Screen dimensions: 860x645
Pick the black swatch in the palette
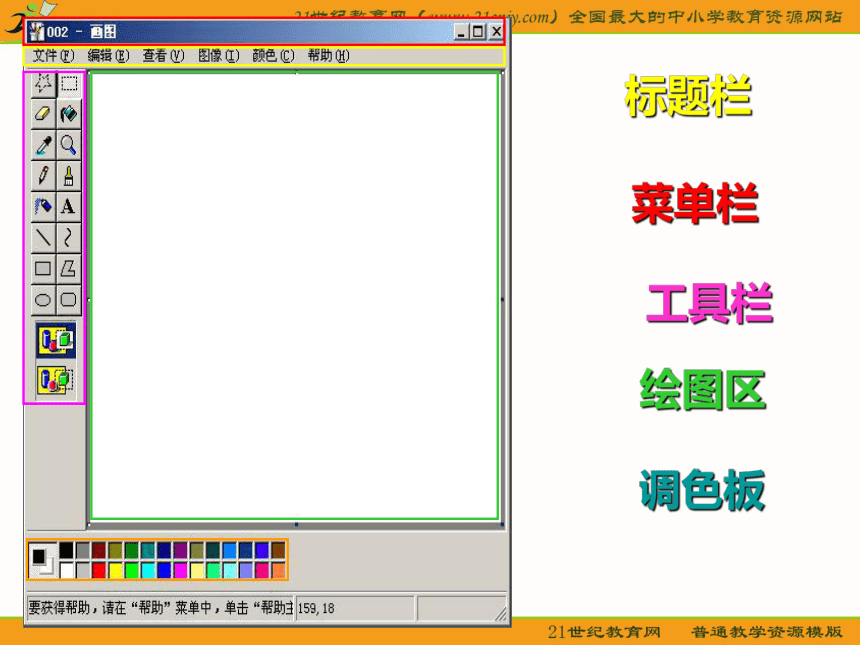click(66, 550)
